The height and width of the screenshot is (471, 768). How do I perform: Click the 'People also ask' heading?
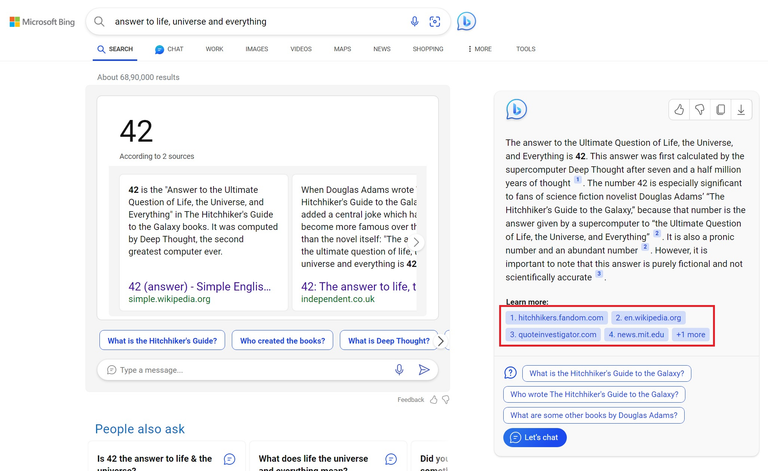point(140,429)
